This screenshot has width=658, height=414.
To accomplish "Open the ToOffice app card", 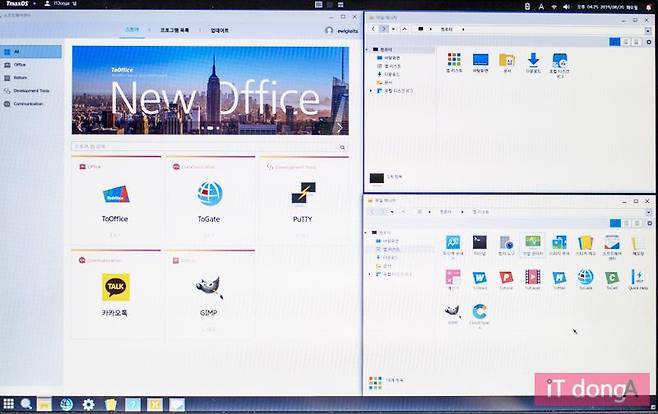I will click(116, 200).
